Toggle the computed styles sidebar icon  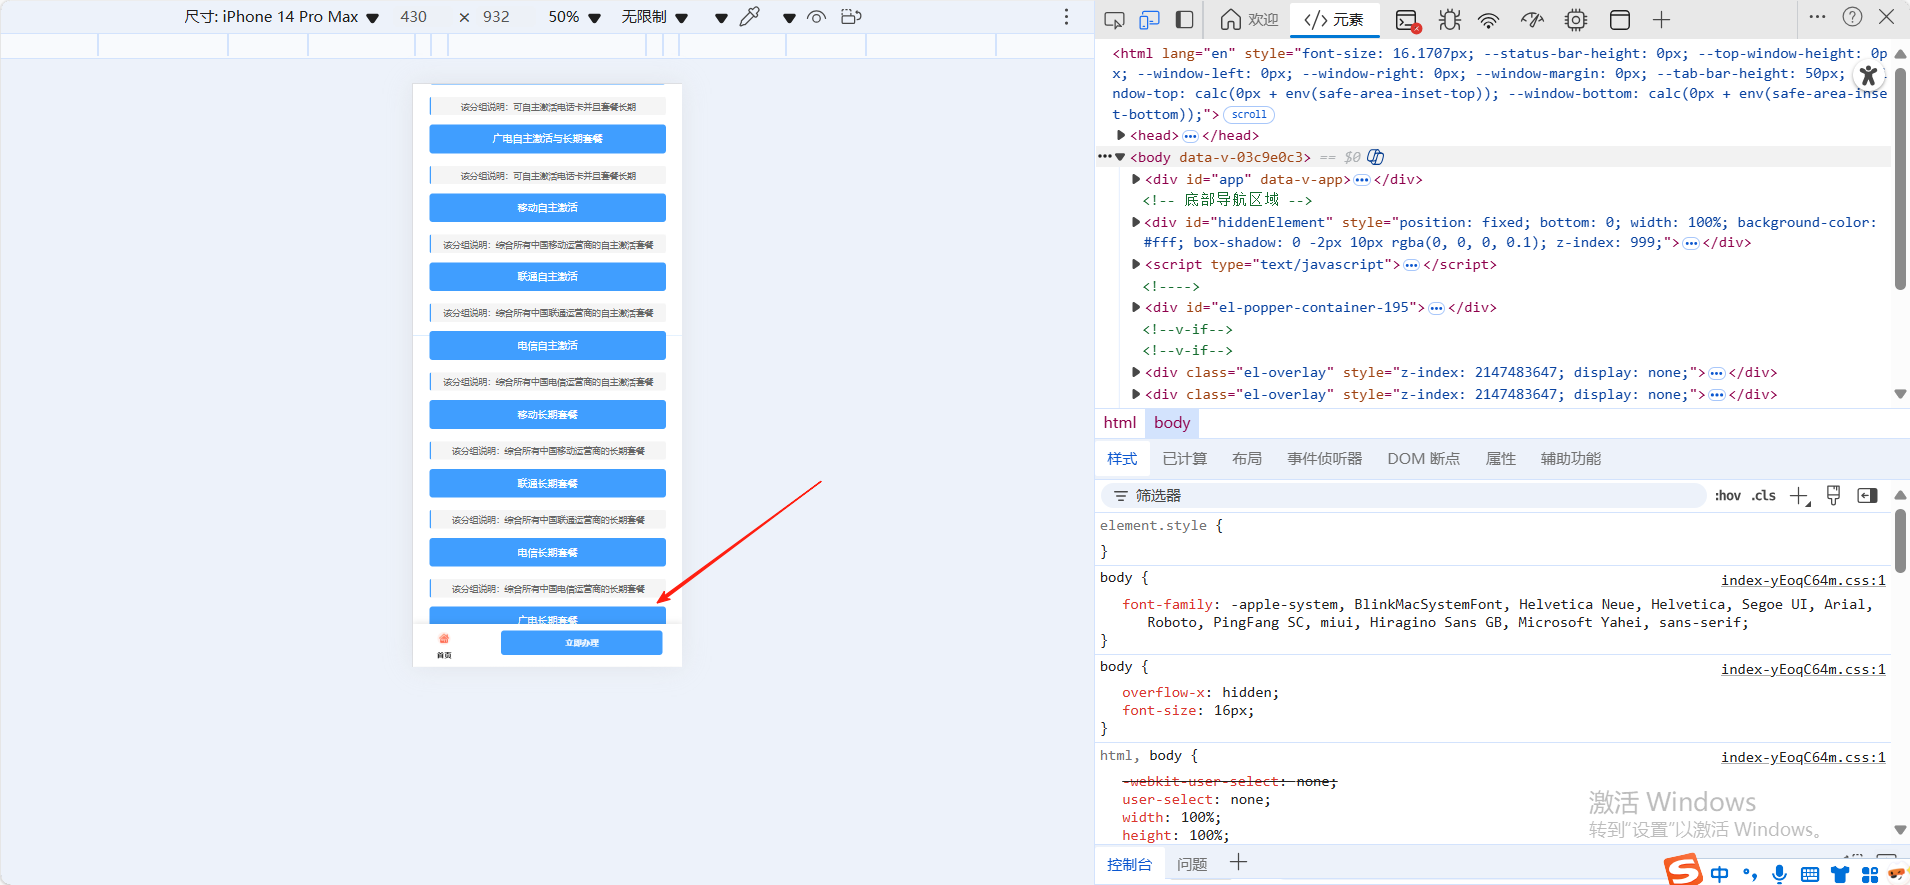click(1867, 496)
